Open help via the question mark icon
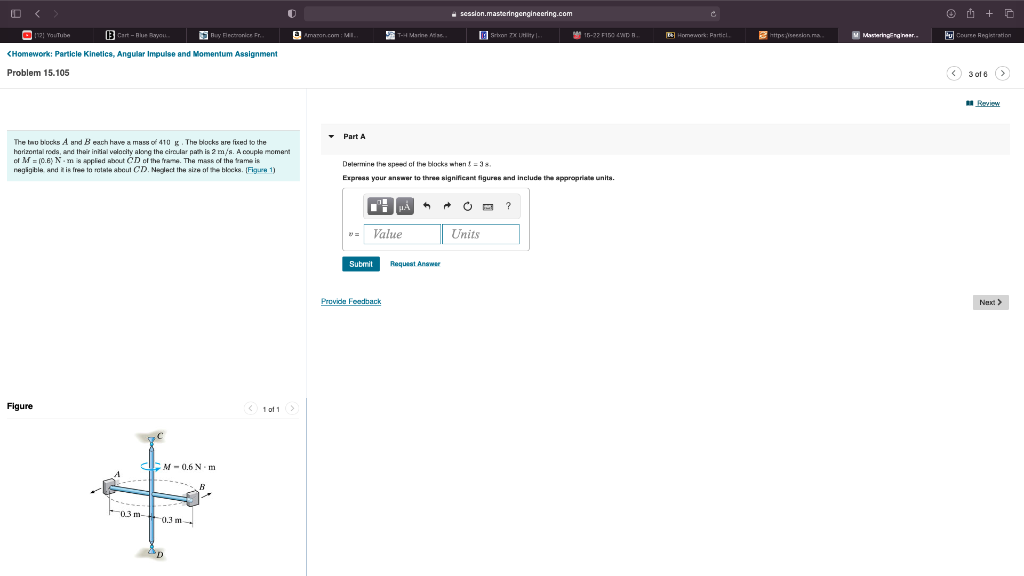Viewport: 1024px width, 576px height. [509, 206]
